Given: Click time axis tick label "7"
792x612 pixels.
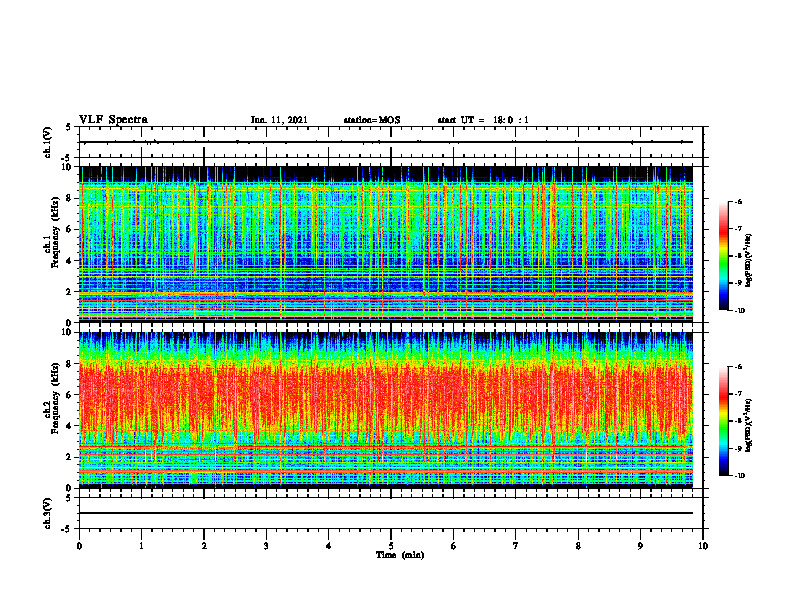Looking at the screenshot, I should click(x=516, y=546).
